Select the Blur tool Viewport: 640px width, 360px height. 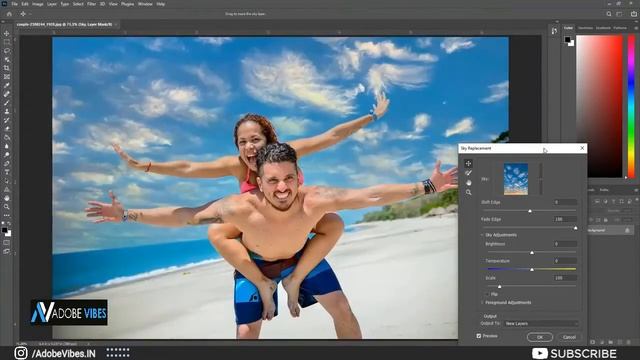[7, 146]
